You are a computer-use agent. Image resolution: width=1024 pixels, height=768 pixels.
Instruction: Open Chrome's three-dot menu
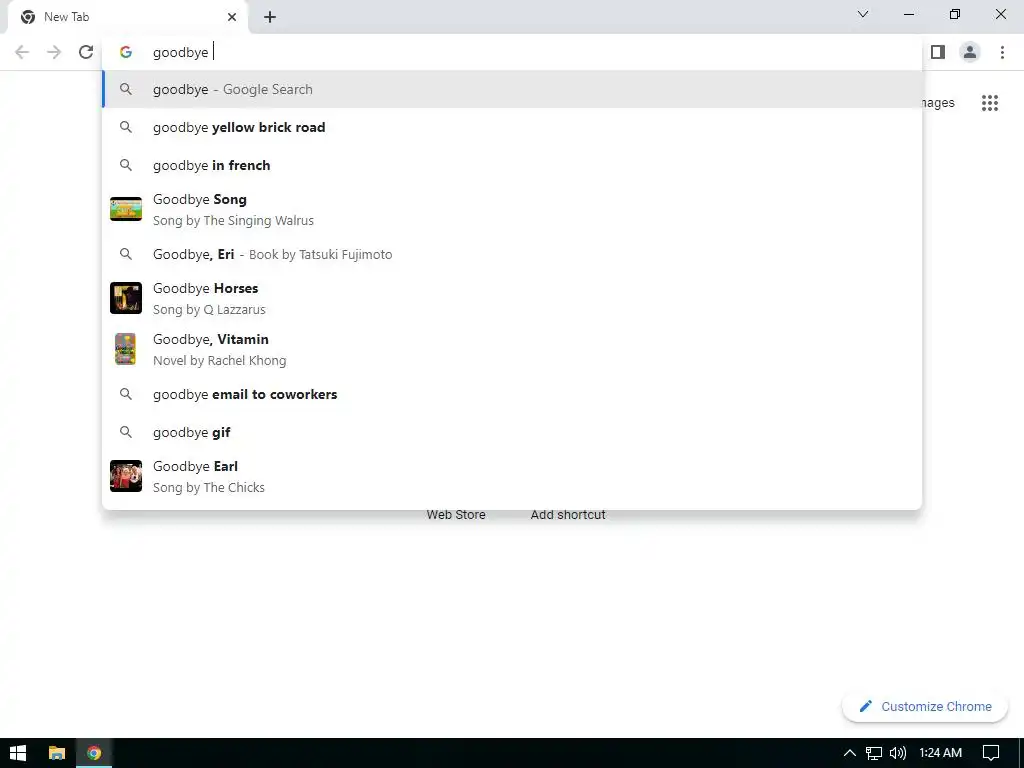[x=1002, y=52]
